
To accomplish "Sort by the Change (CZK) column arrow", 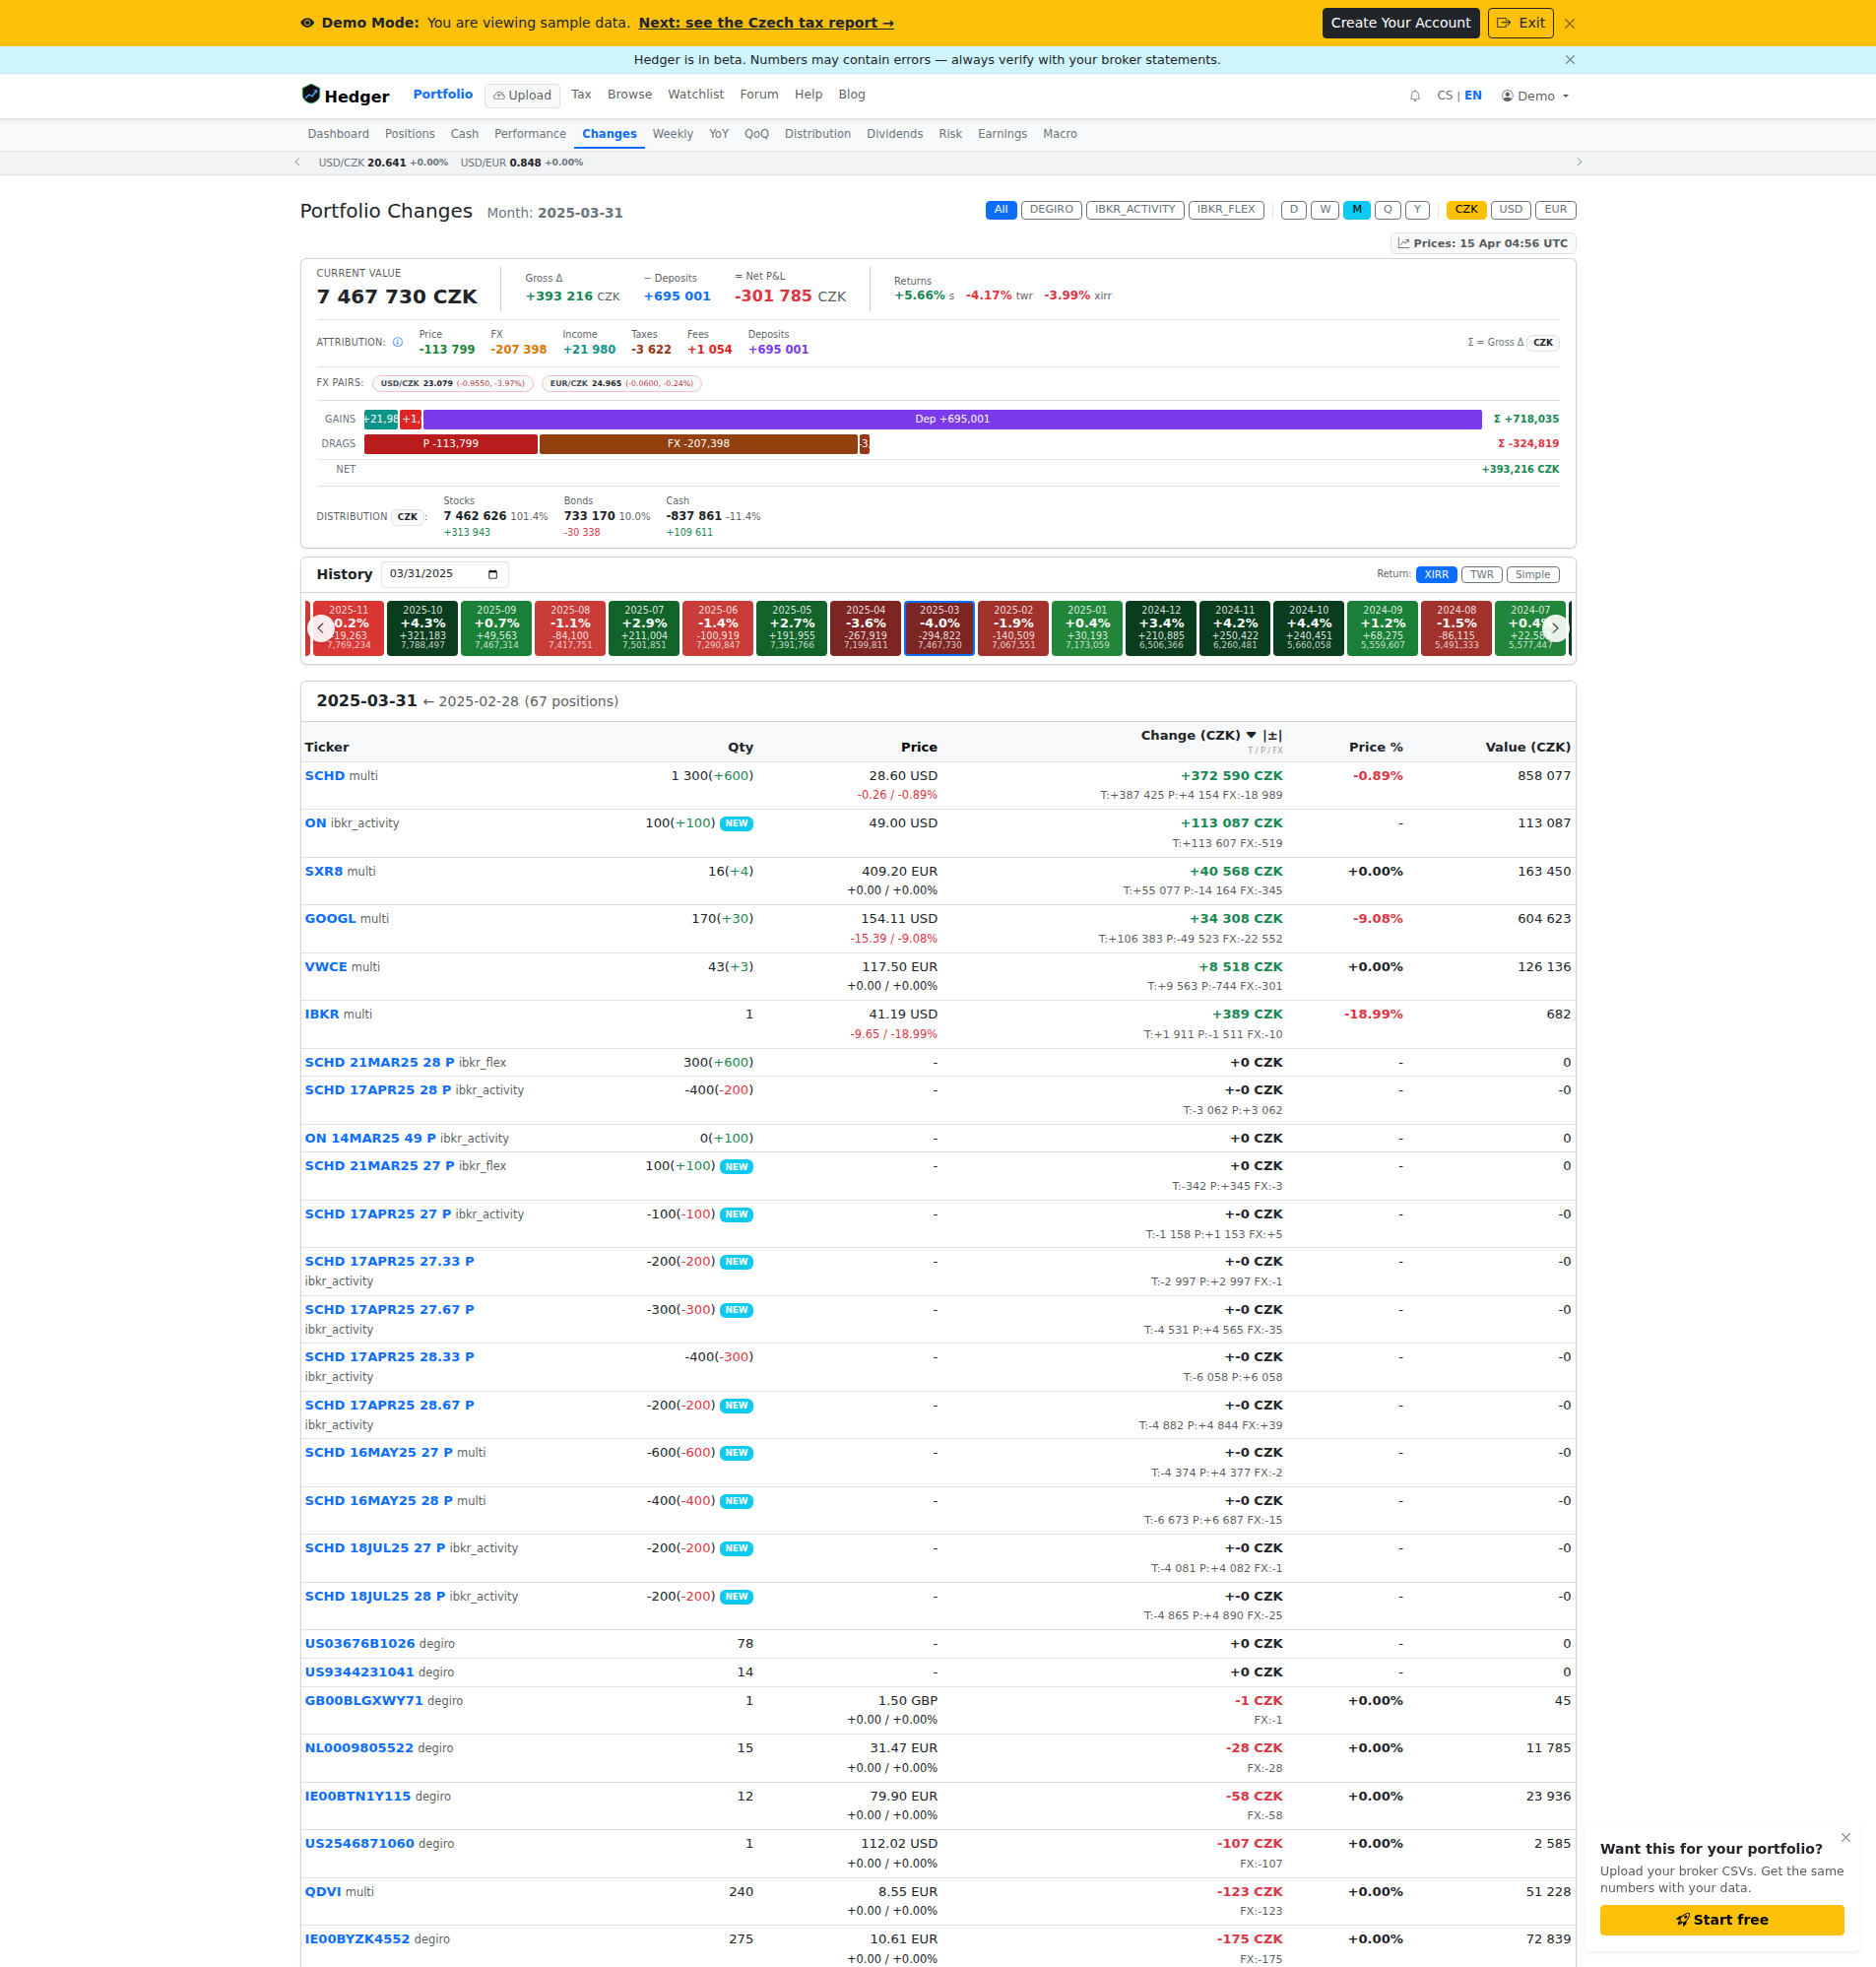I will (x=1251, y=735).
